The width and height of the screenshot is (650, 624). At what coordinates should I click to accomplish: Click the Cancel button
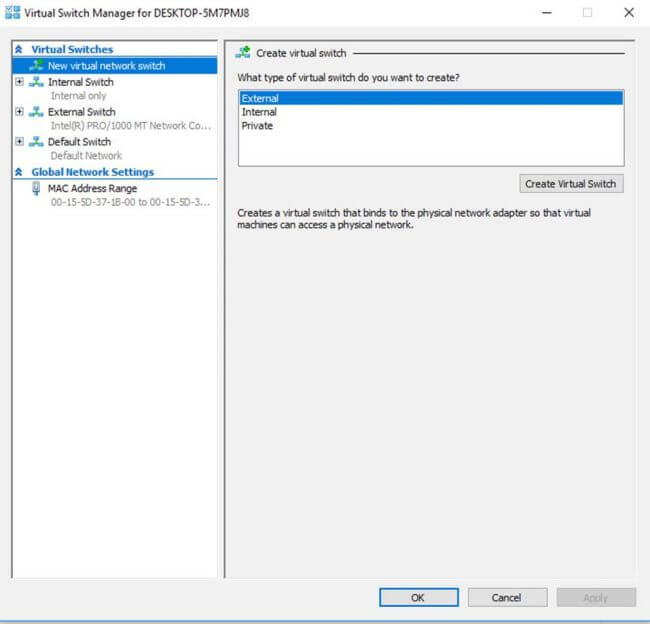pos(507,597)
